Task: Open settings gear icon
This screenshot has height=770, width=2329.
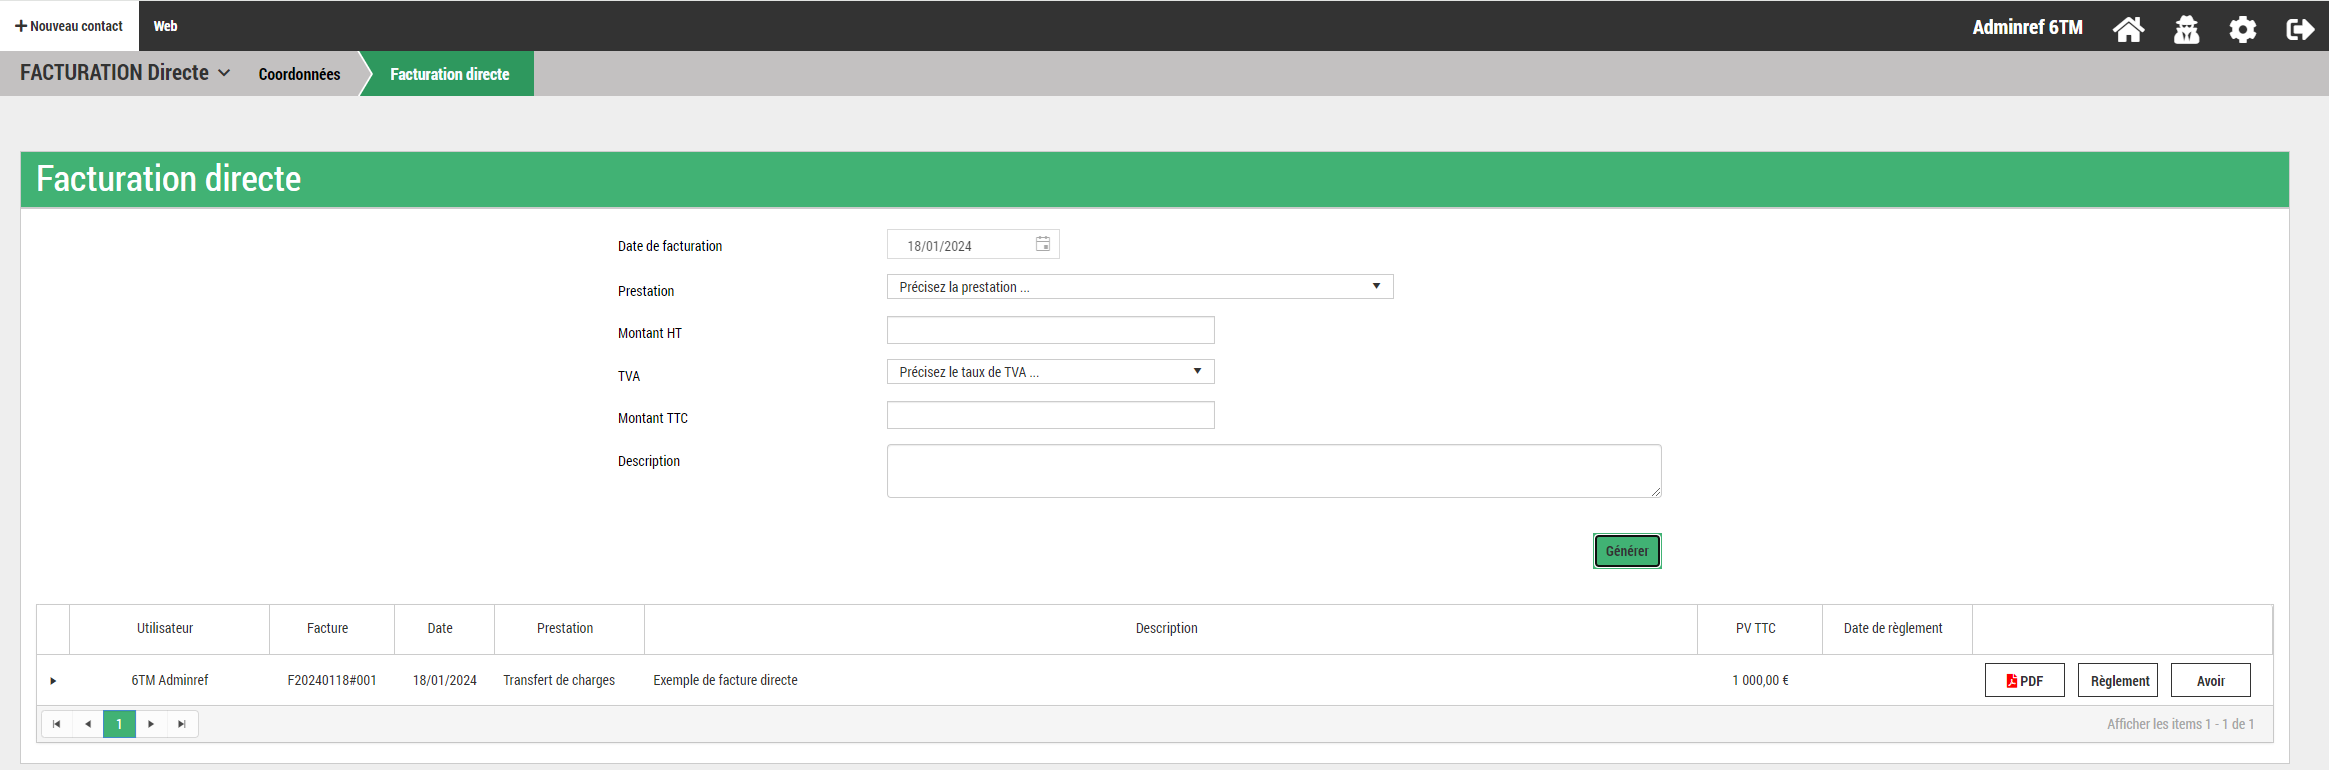Action: (2243, 29)
